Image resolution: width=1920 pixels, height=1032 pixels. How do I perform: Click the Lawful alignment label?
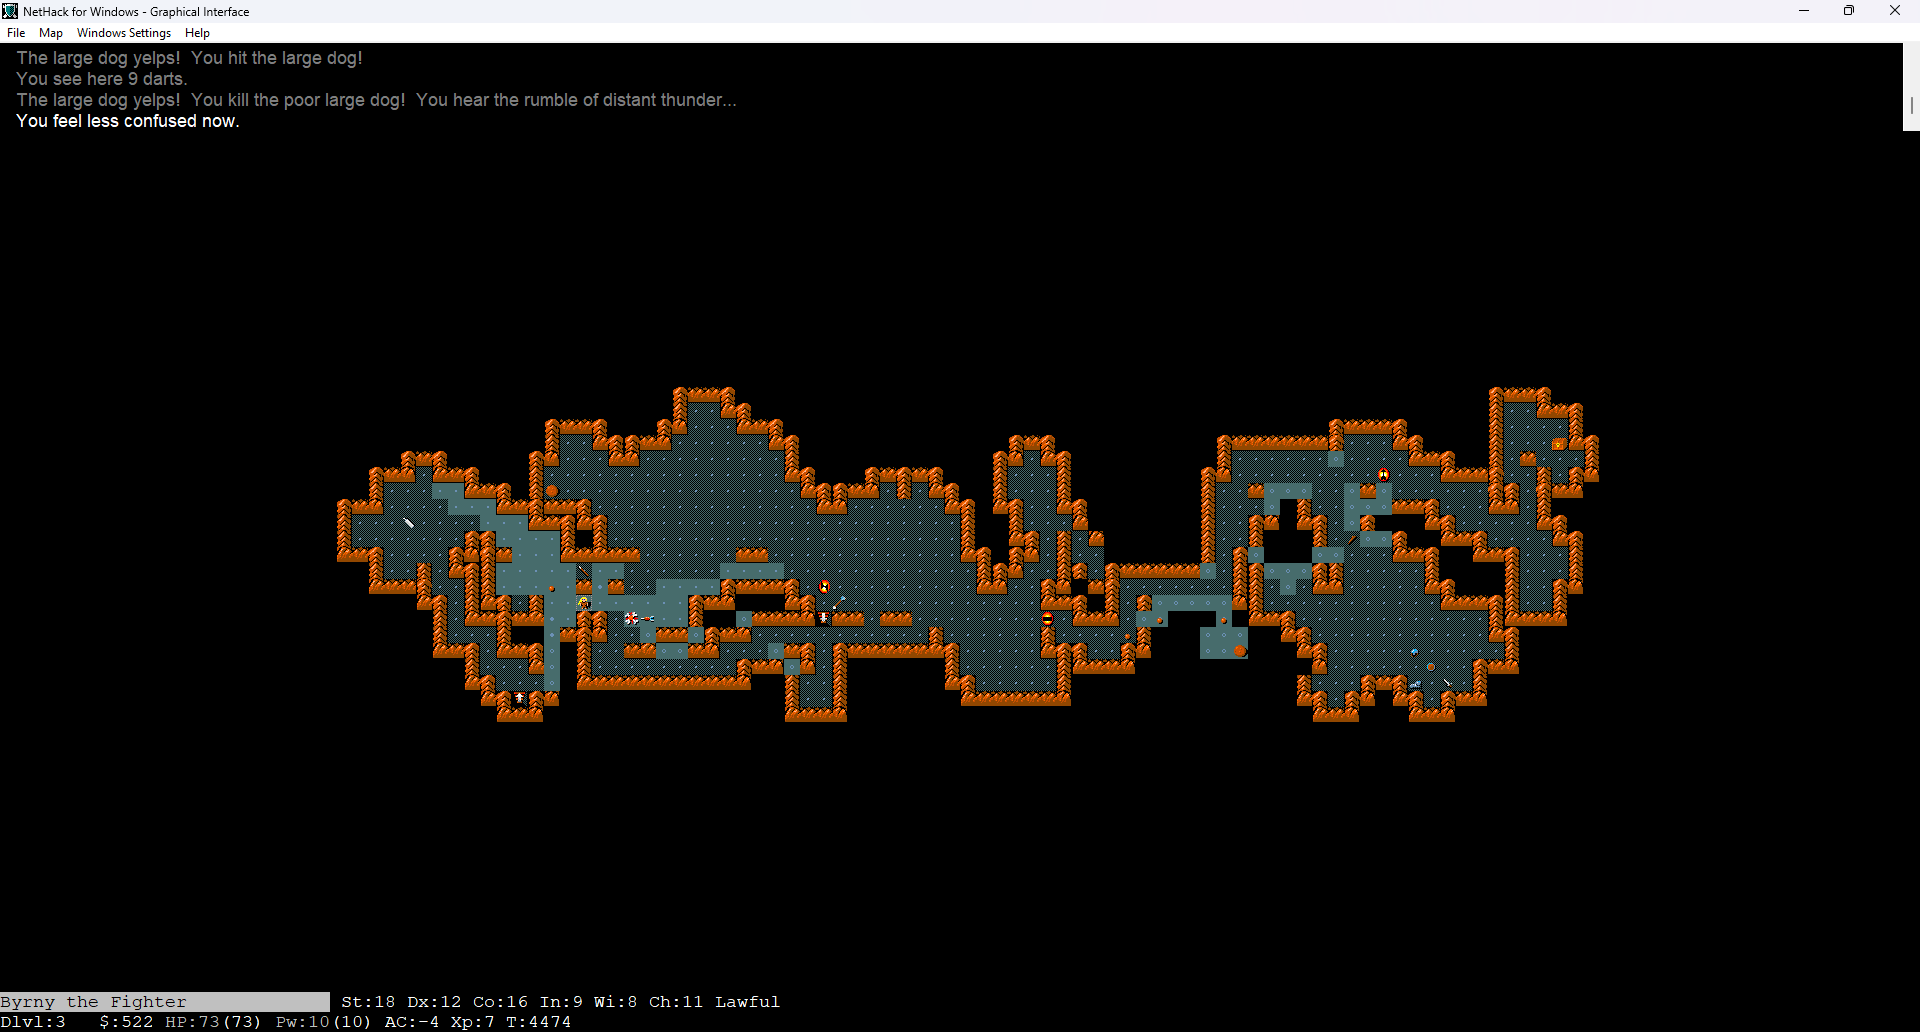748,1002
